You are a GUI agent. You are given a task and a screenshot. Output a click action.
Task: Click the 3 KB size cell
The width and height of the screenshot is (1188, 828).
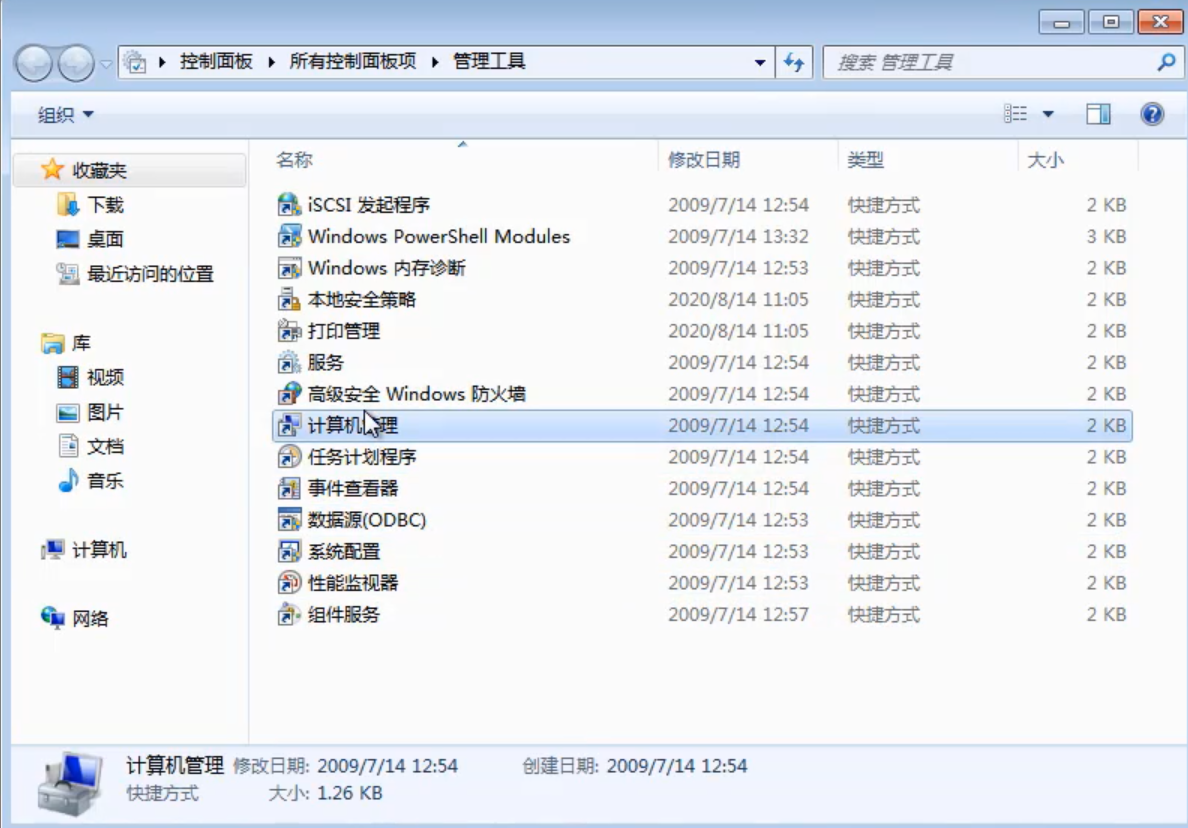[x=1106, y=236]
